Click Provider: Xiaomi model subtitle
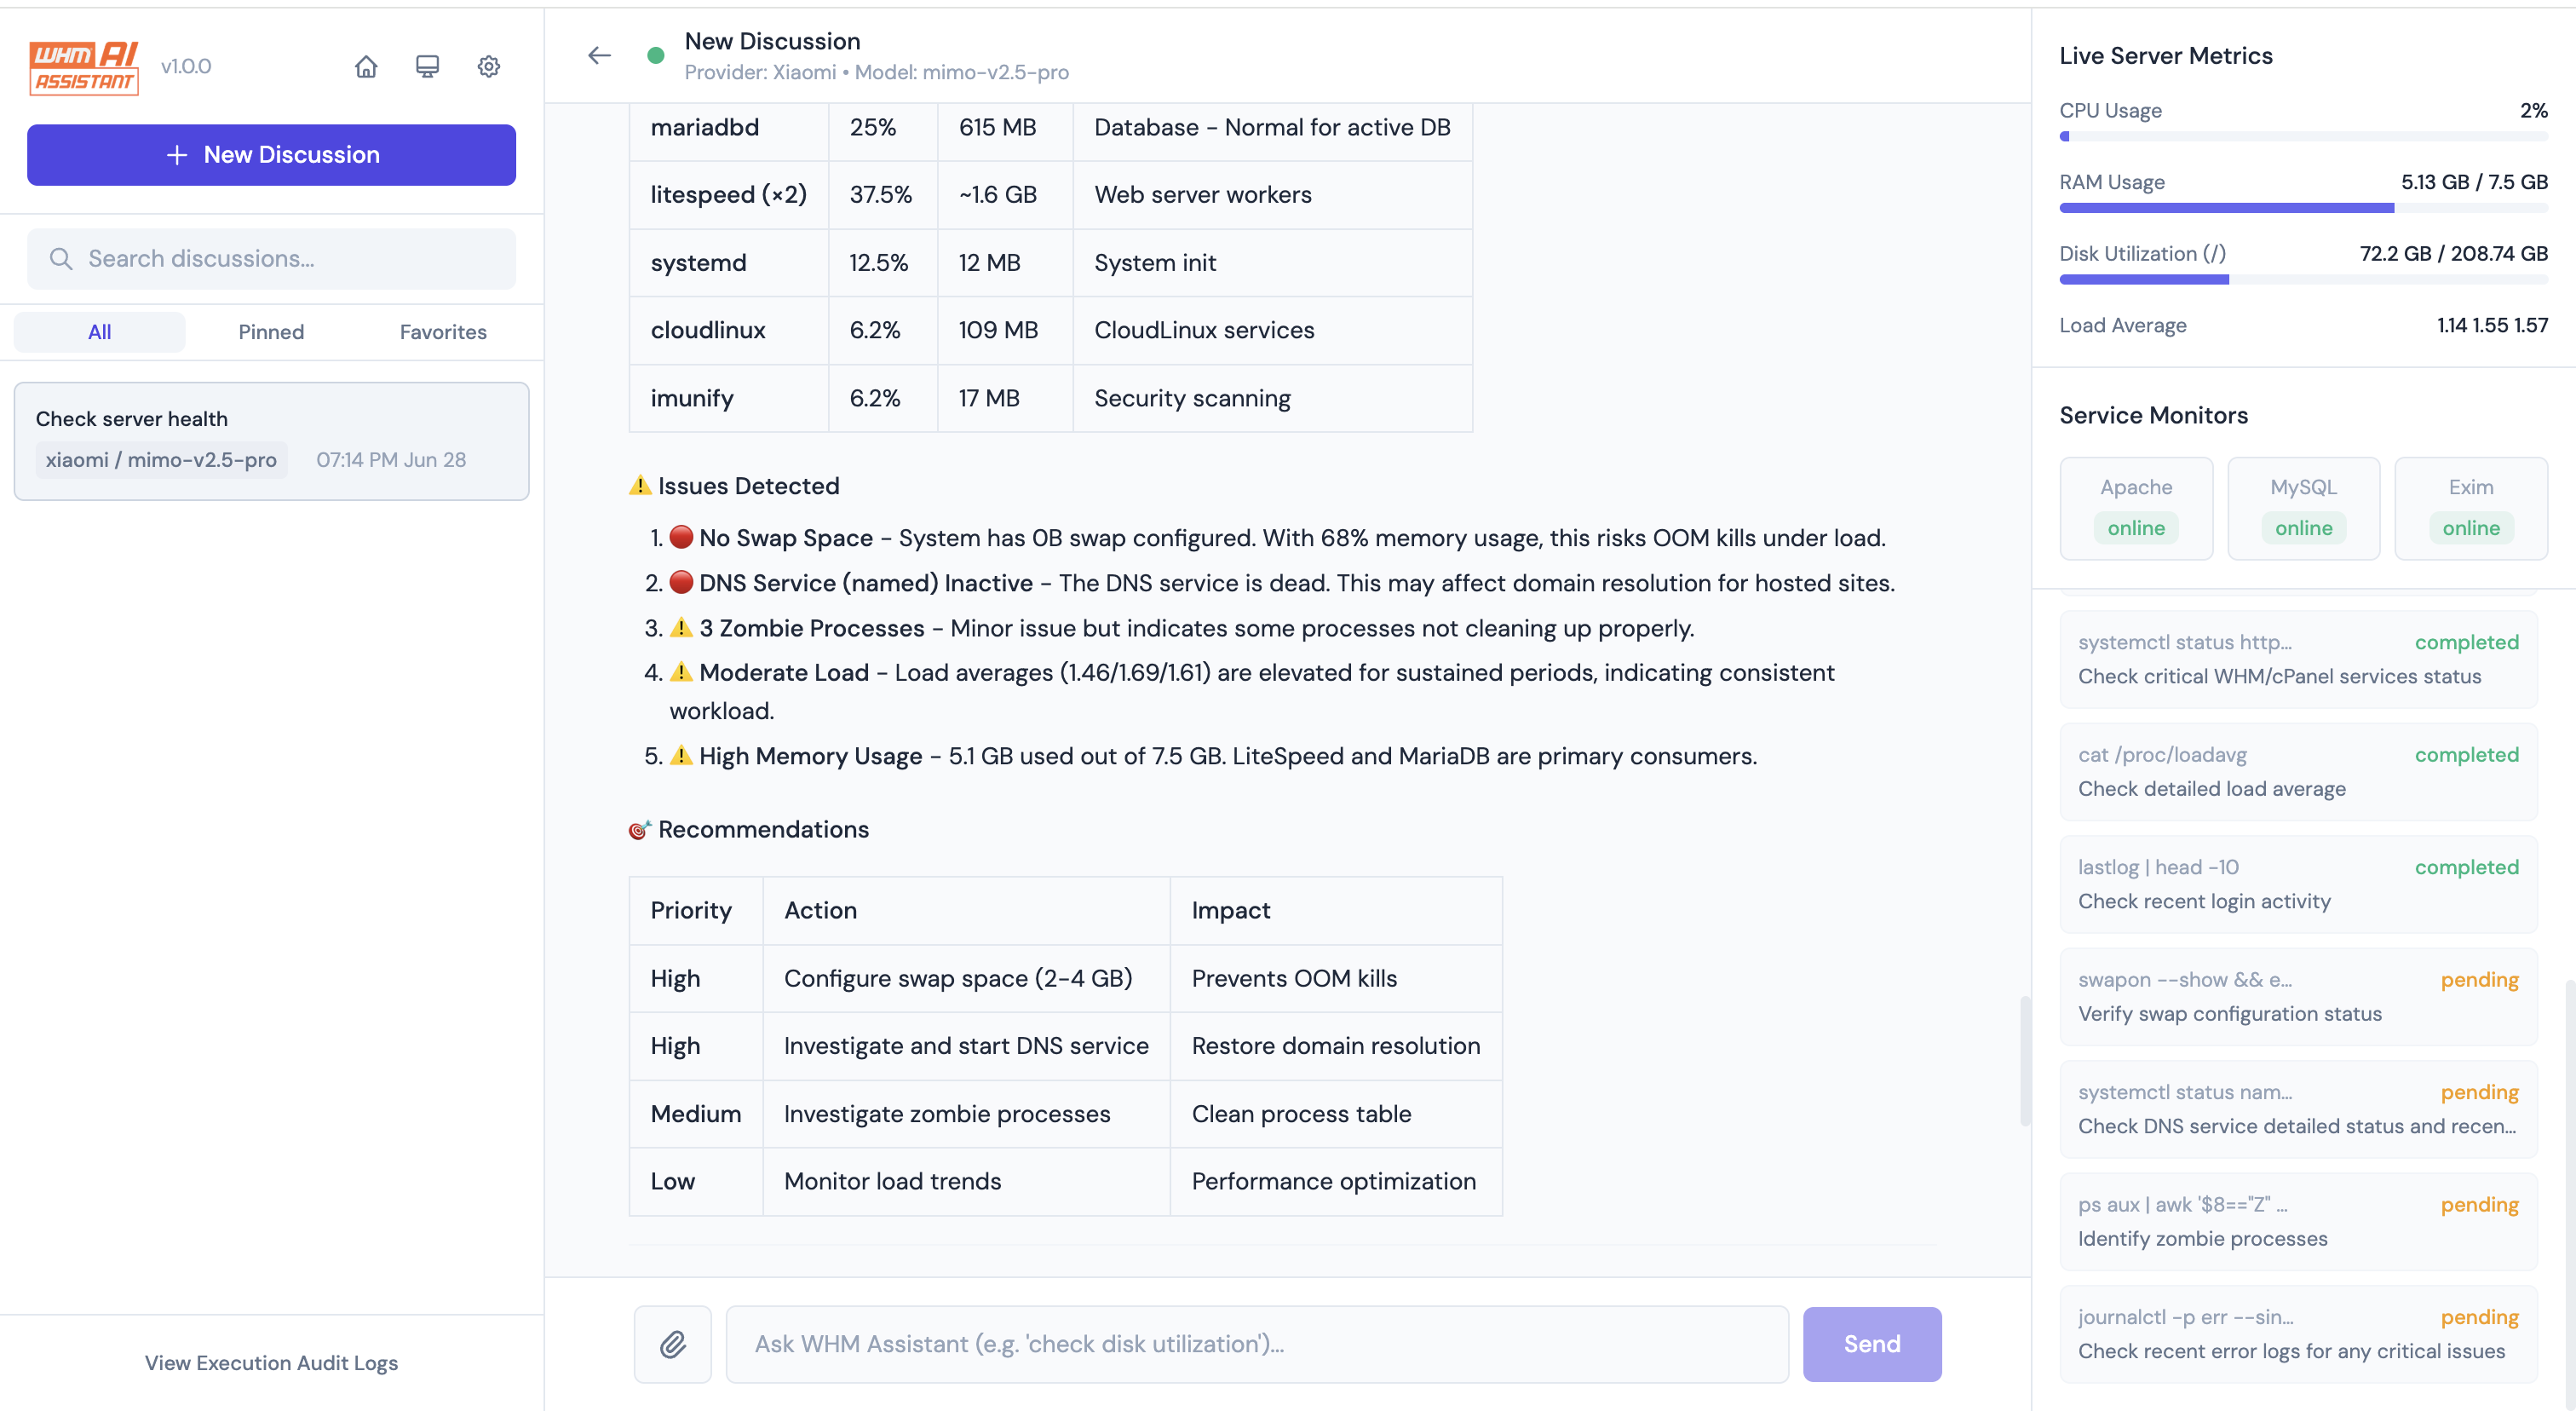This screenshot has height=1411, width=2576. tap(876, 72)
